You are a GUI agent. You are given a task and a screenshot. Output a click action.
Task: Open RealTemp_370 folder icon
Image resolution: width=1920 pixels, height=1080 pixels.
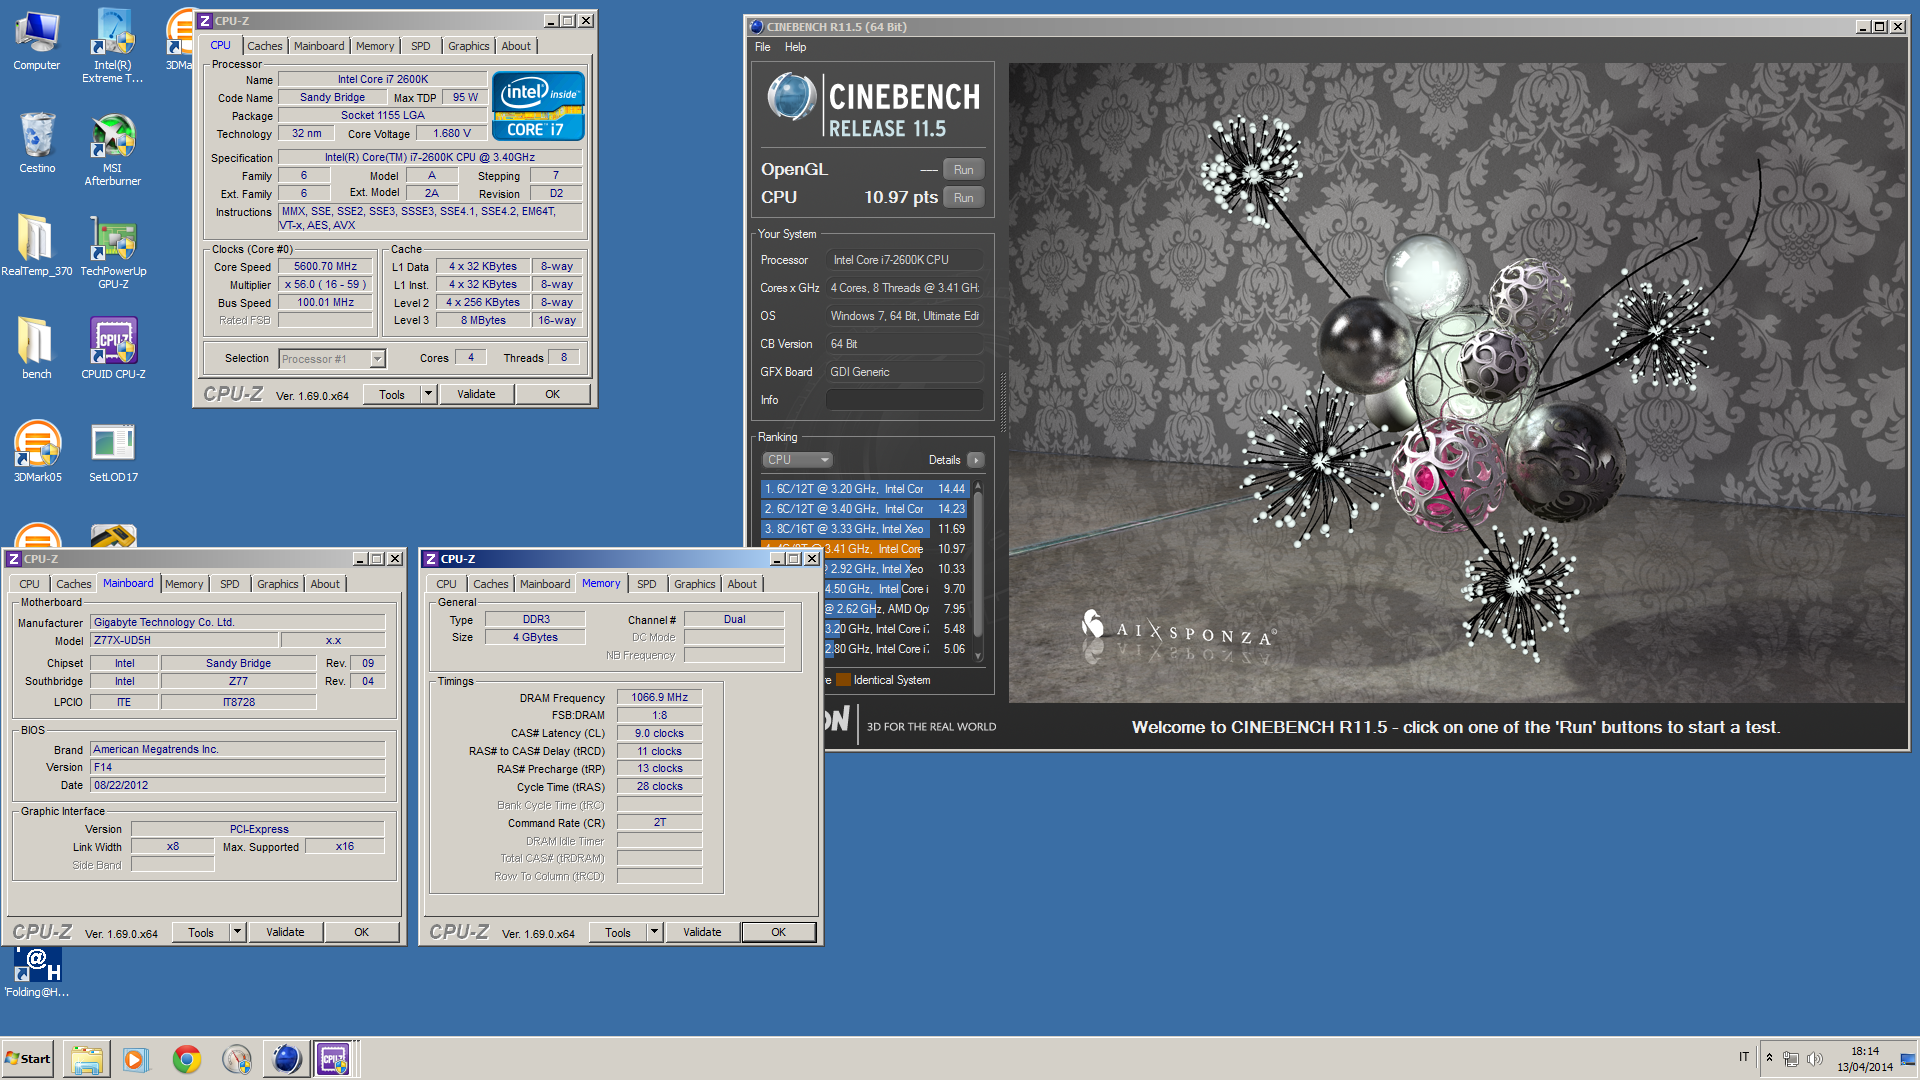[x=37, y=245]
